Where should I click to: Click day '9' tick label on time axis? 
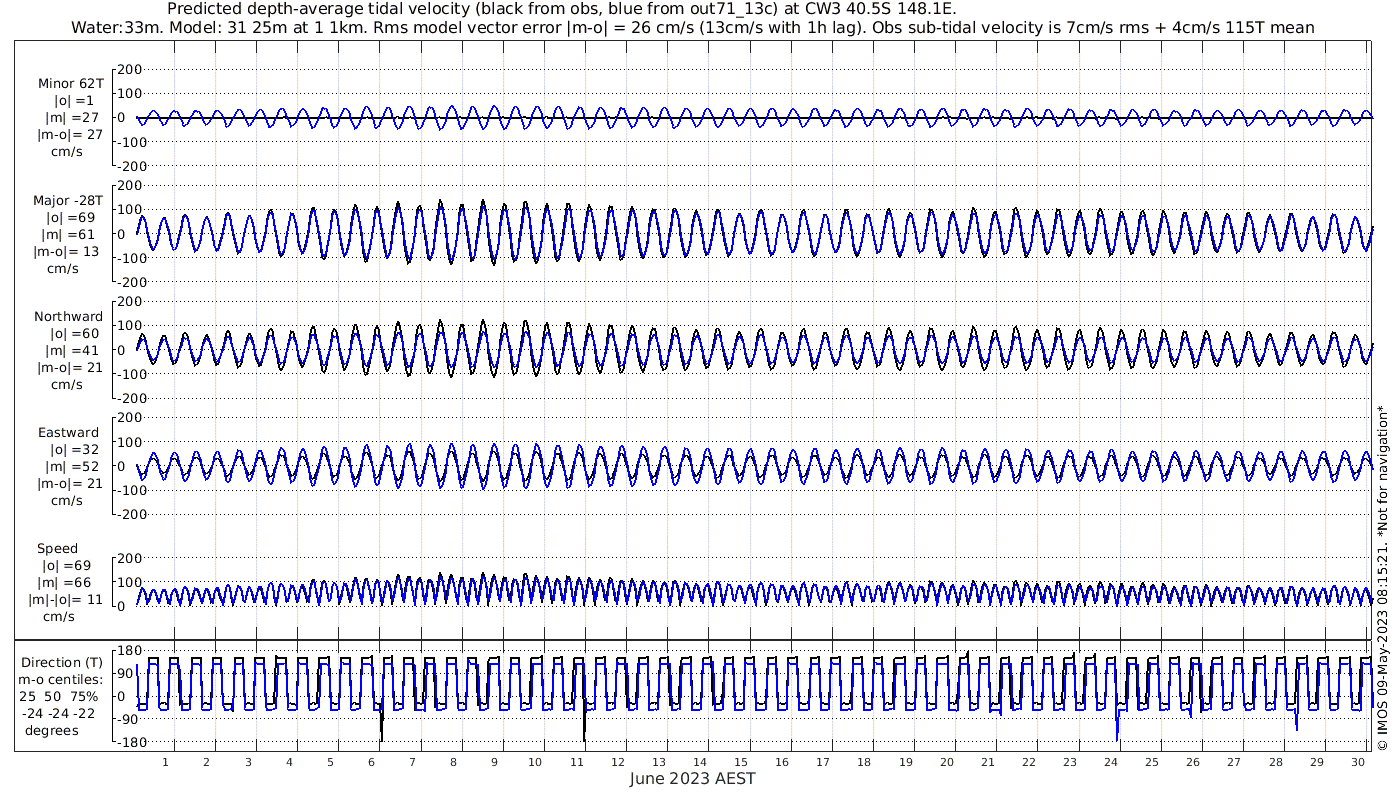pyautogui.click(x=494, y=762)
